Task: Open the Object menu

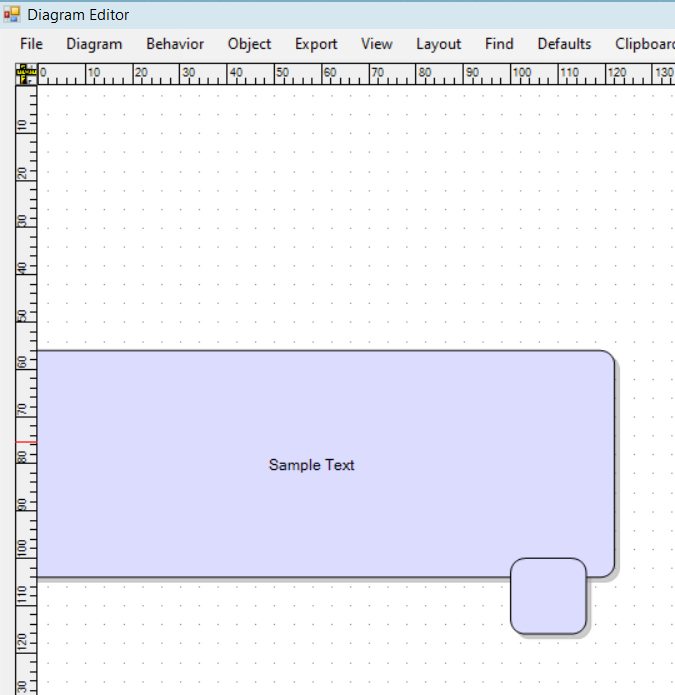Action: pos(249,44)
